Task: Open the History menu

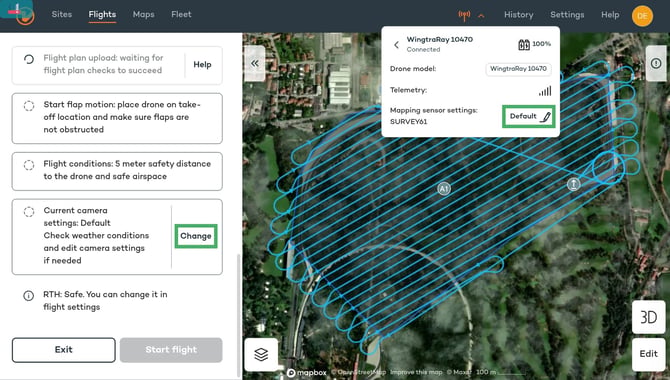Action: point(518,15)
